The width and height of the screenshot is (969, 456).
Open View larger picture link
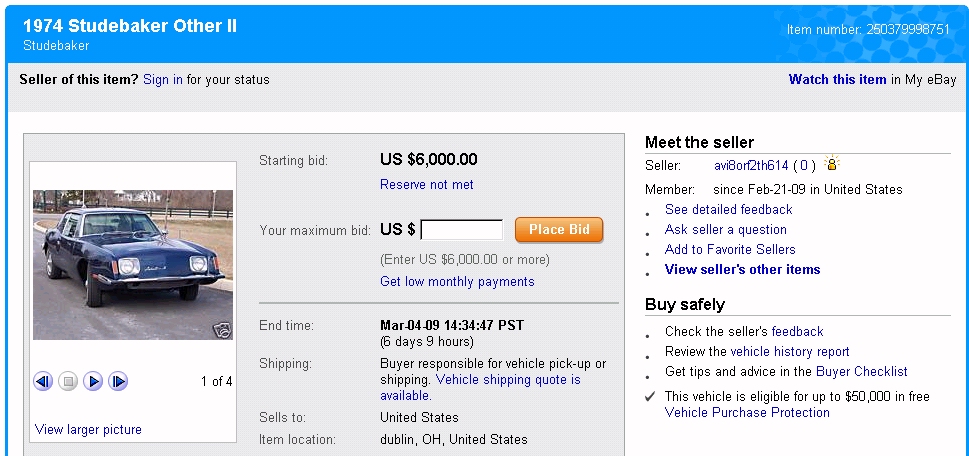(88, 430)
